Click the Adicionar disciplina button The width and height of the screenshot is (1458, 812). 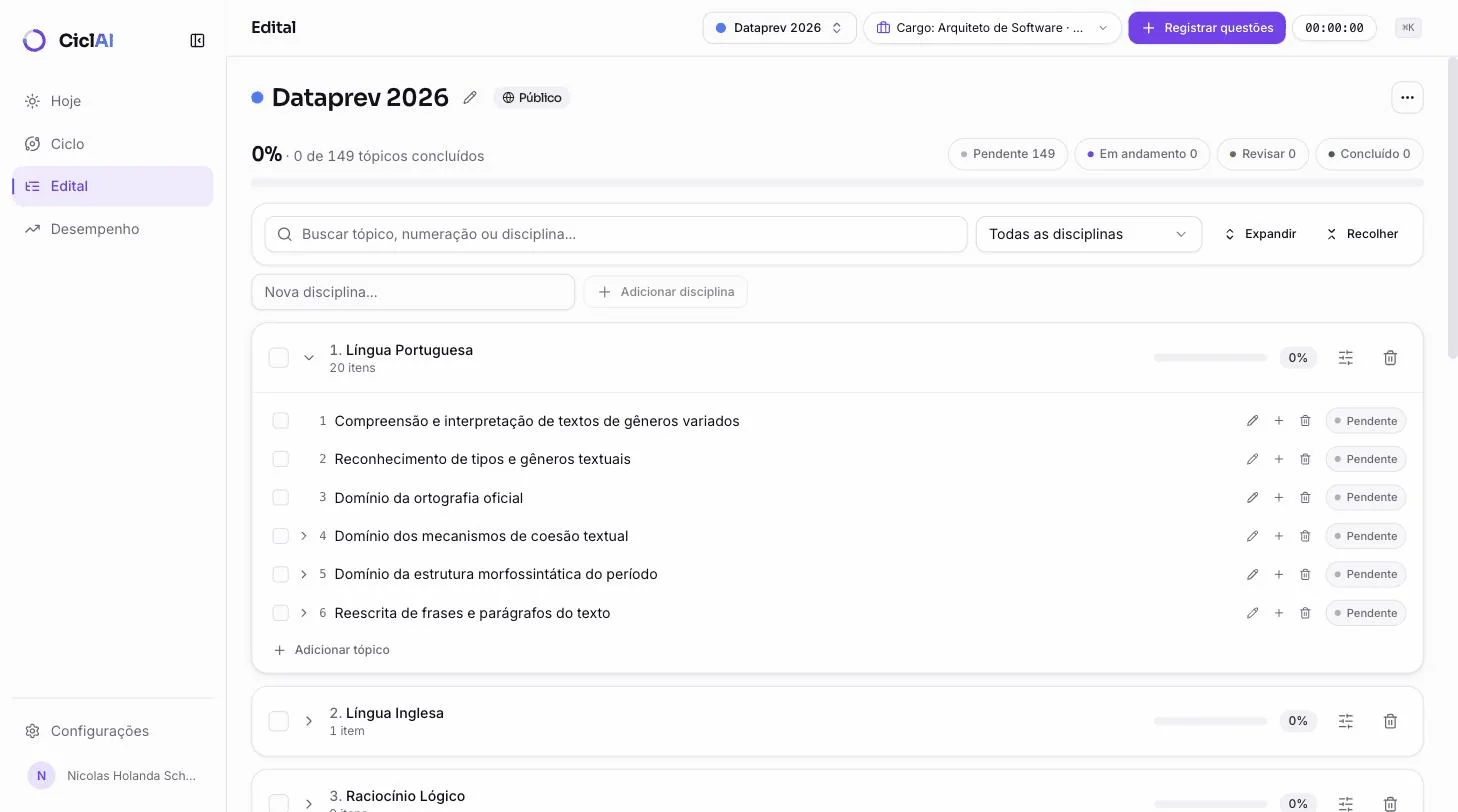tap(666, 292)
